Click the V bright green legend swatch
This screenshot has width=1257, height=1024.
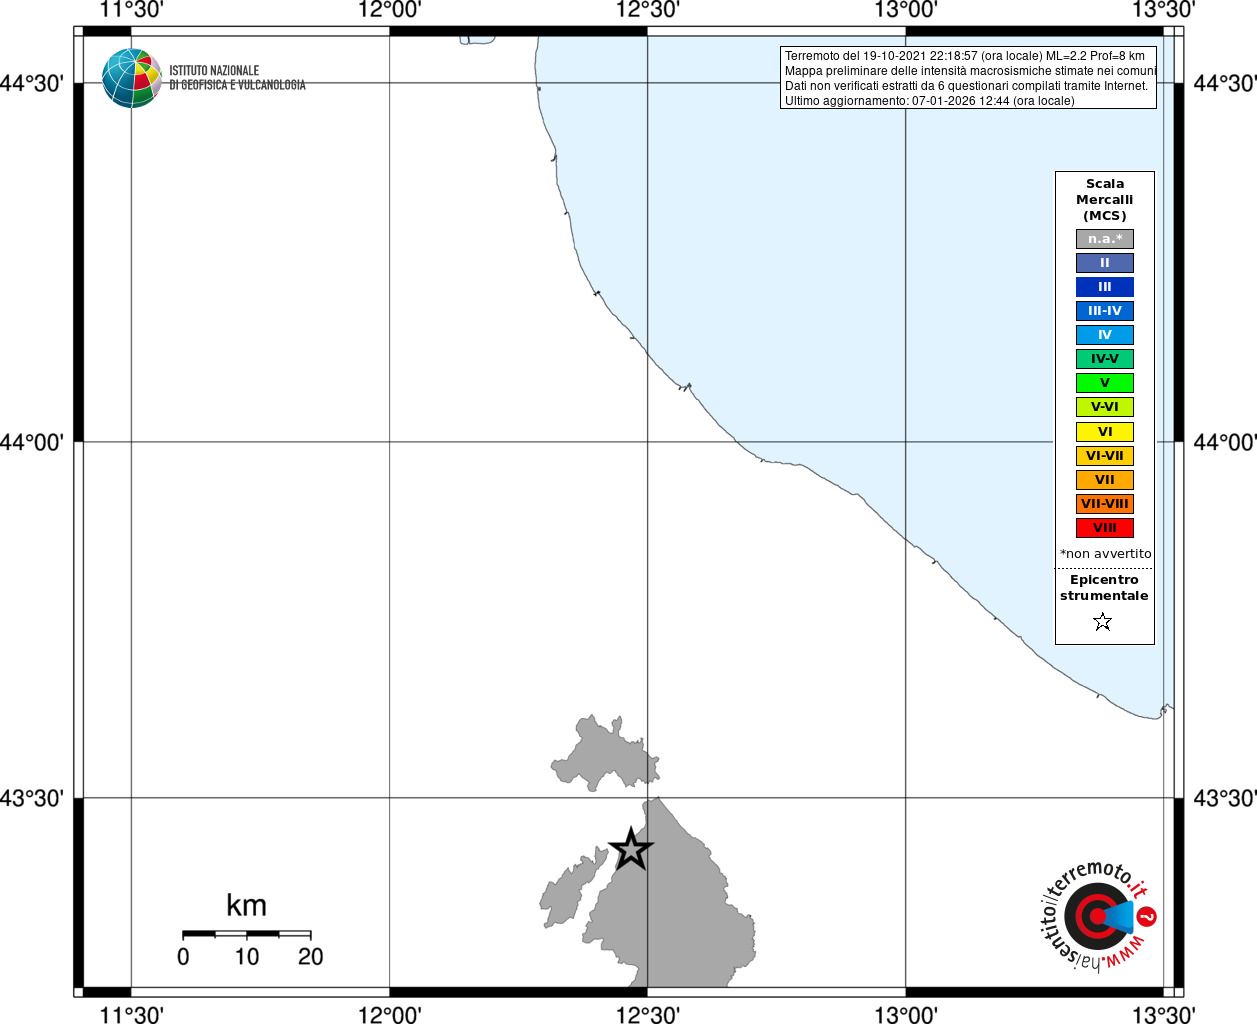click(1105, 383)
